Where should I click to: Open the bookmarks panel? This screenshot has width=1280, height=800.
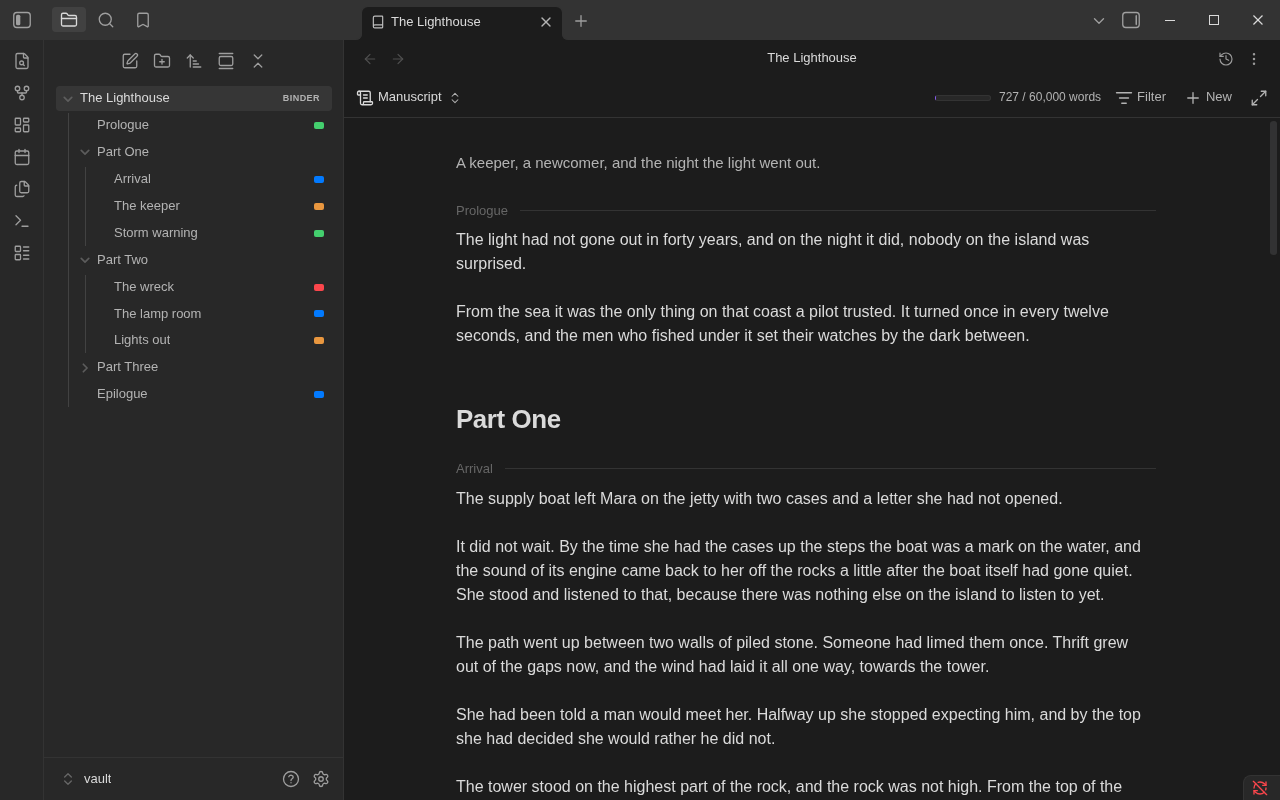pos(143,20)
